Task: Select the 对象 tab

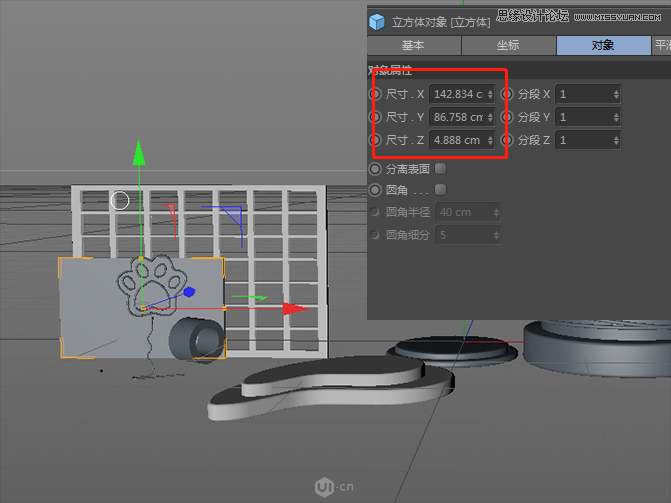Action: pyautogui.click(x=602, y=45)
